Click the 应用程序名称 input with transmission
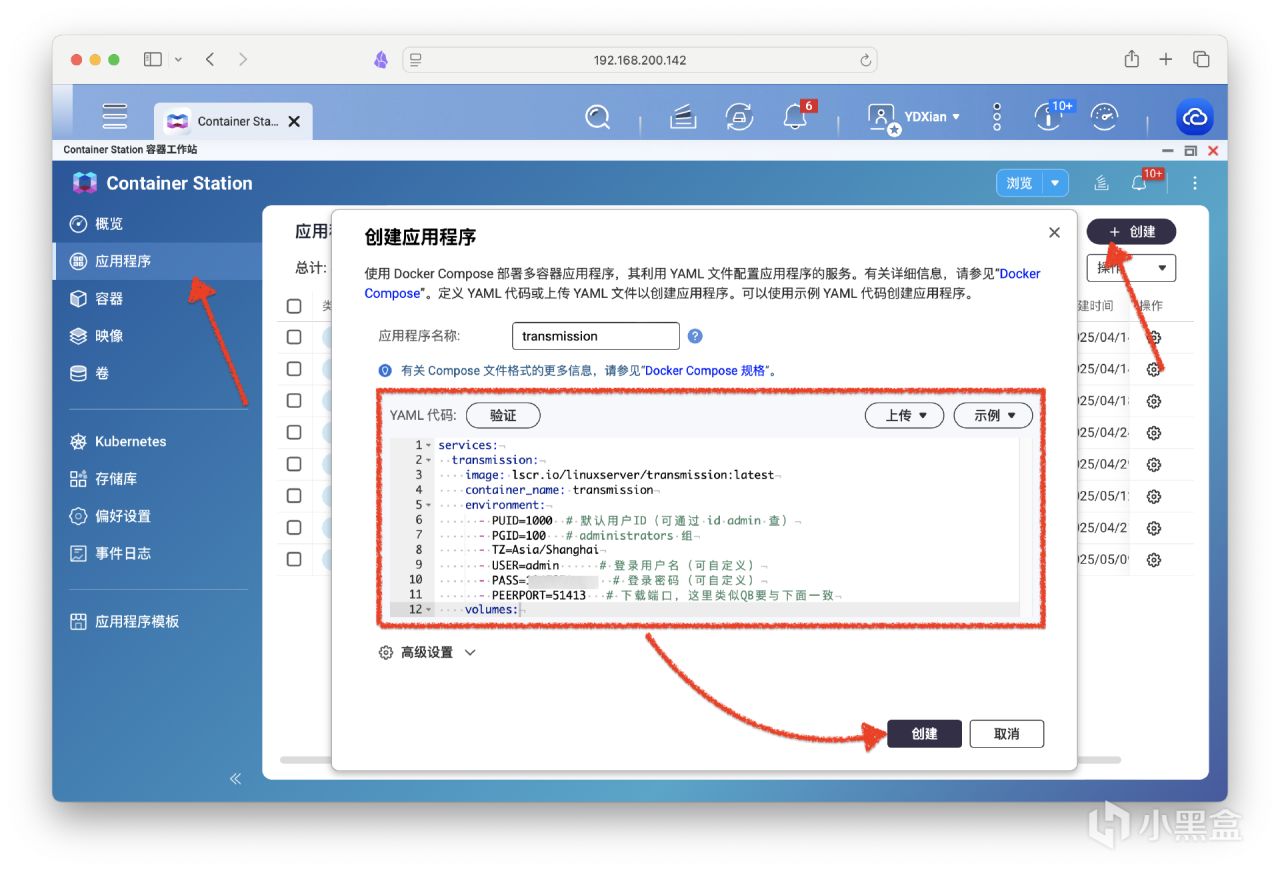Viewport: 1280px width, 871px height. (595, 336)
